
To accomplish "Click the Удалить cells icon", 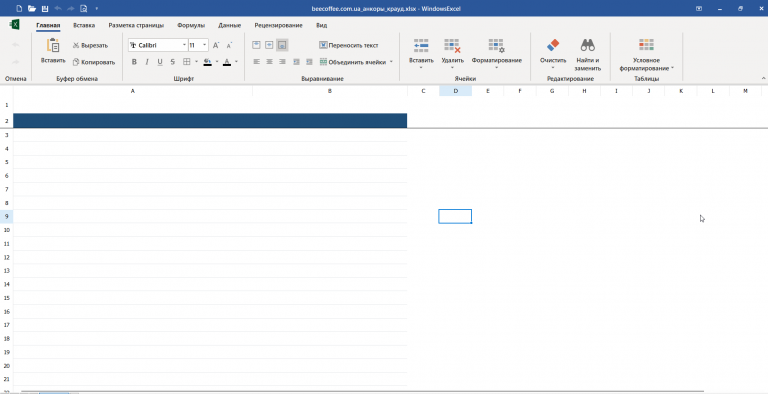I will pyautogui.click(x=452, y=46).
